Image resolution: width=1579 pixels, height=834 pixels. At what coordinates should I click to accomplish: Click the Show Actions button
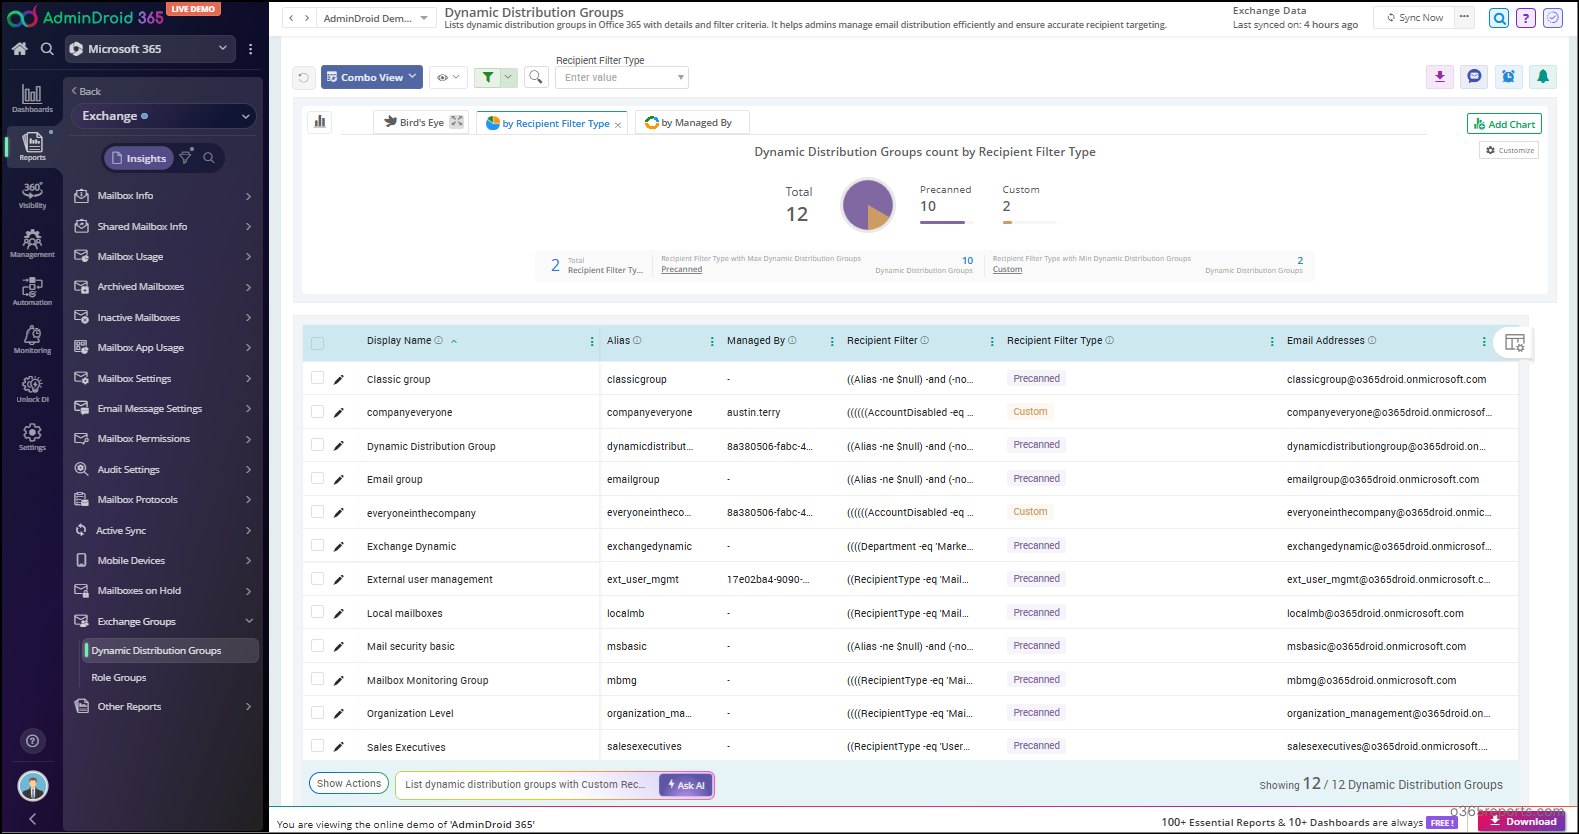349,783
